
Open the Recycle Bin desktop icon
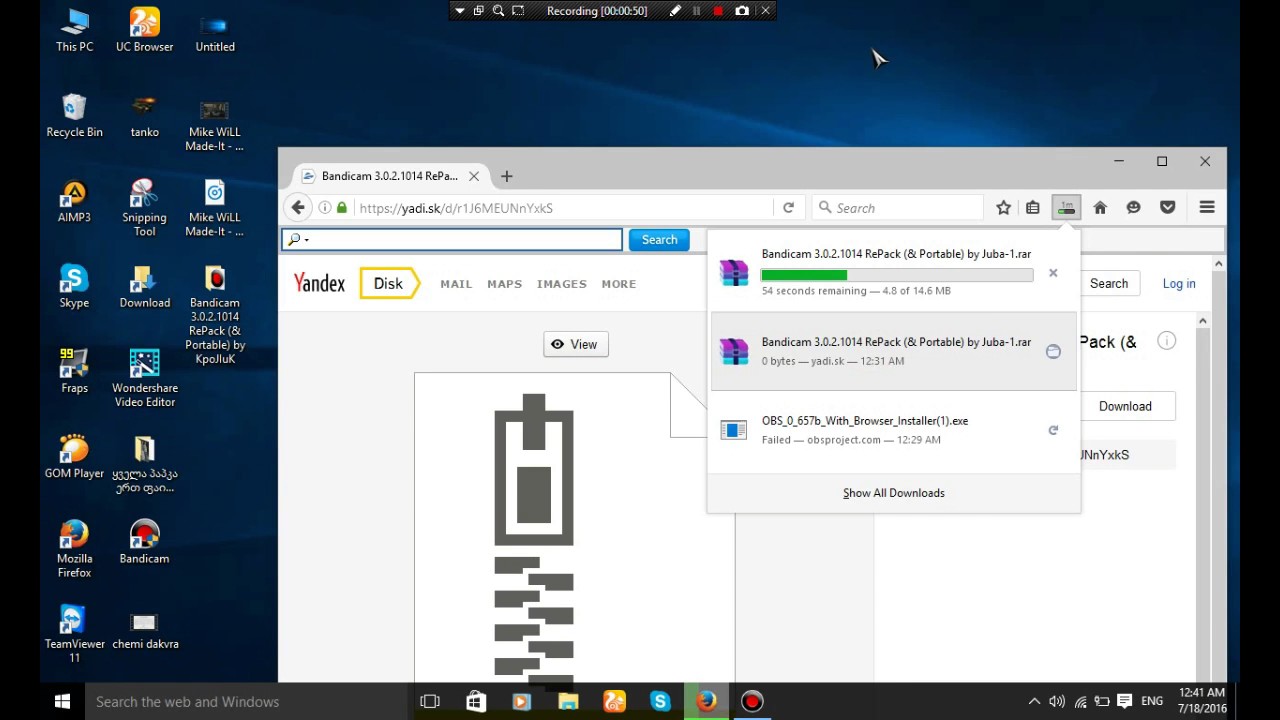click(74, 116)
